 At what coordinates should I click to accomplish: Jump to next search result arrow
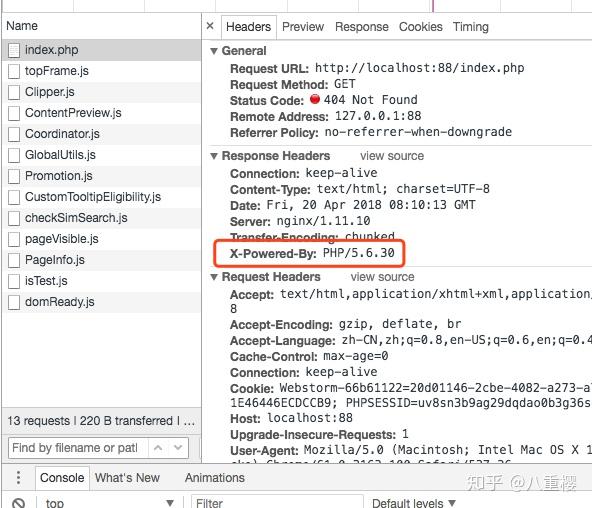point(178,448)
